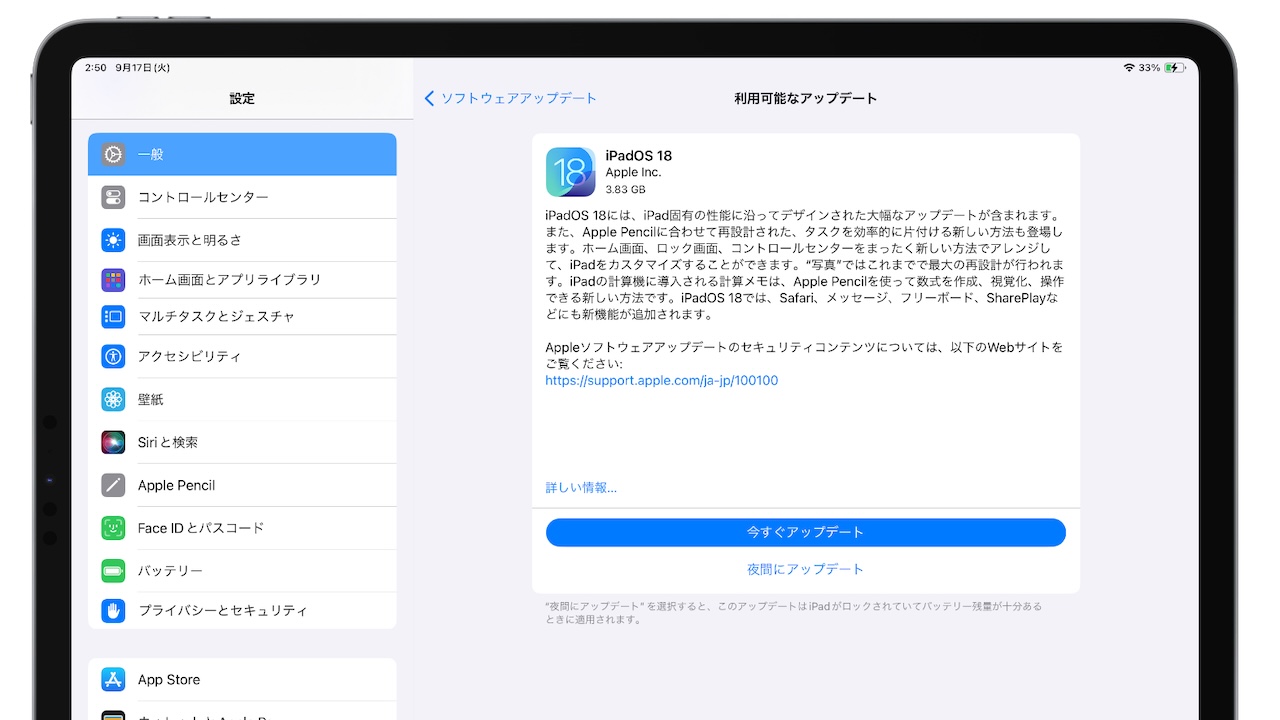Choose 夜間にアップデート
The image size is (1280, 720).
click(805, 569)
